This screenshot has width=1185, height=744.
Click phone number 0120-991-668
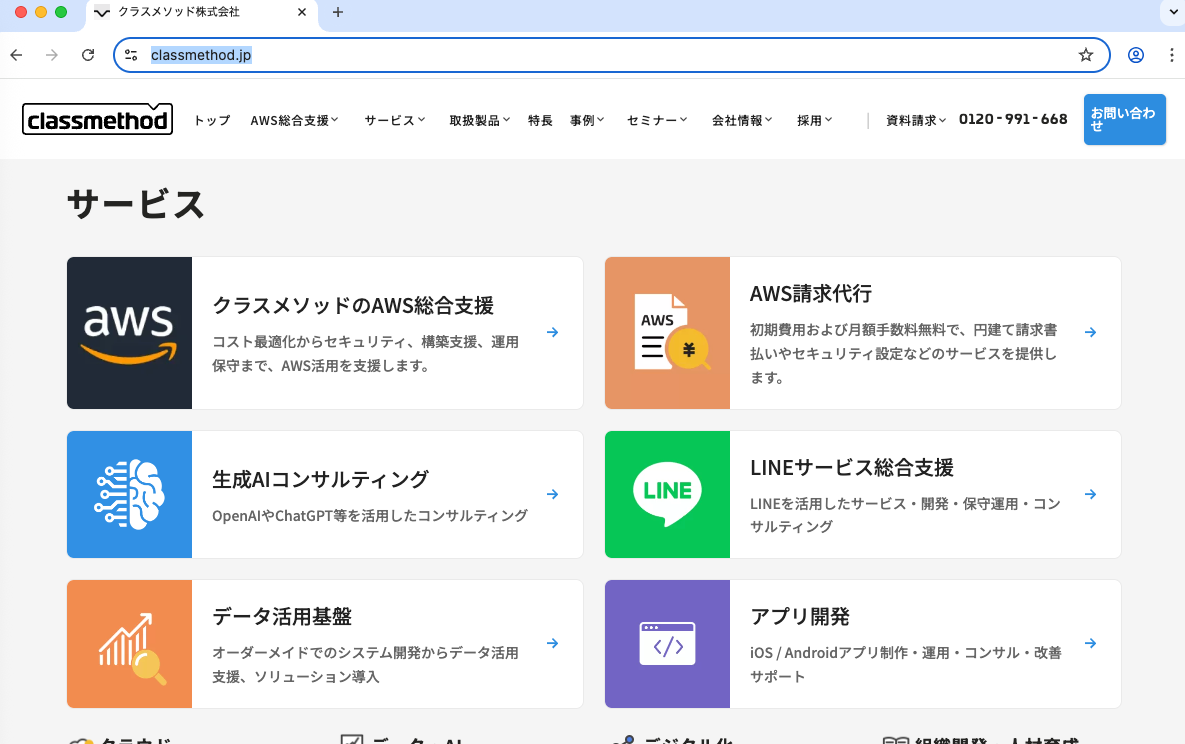[1013, 119]
